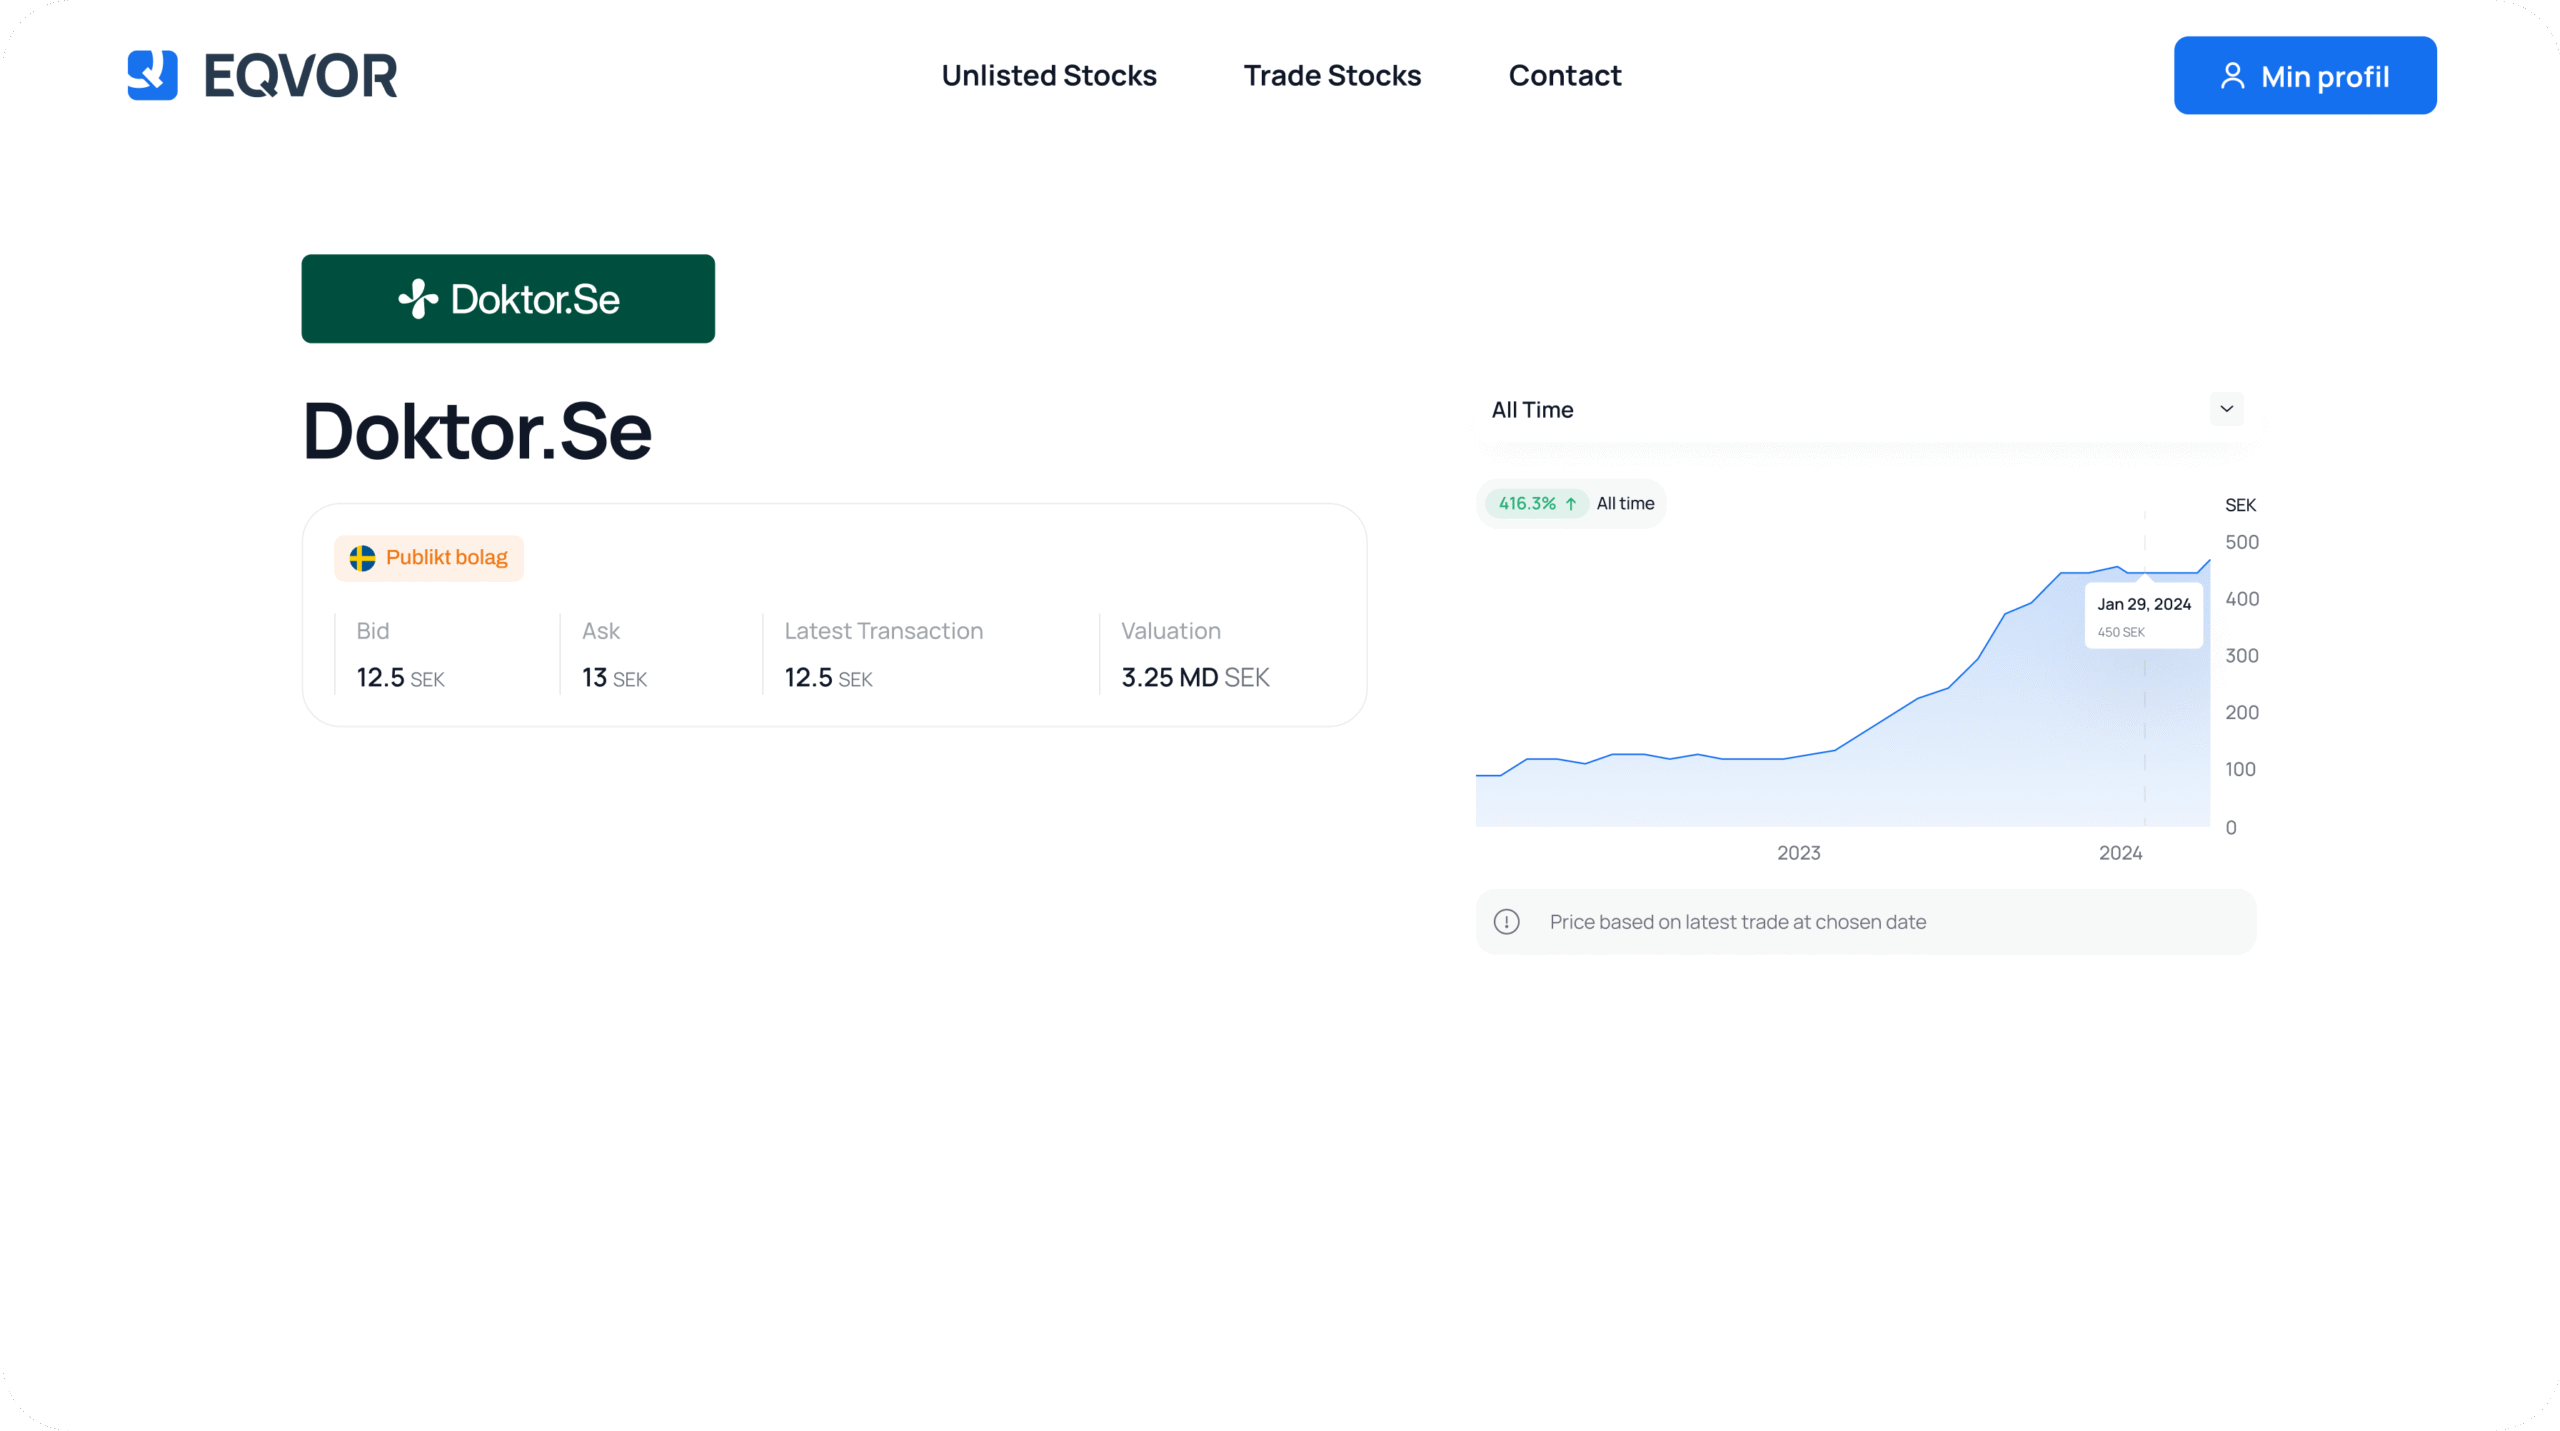The image size is (2560, 1431).
Task: Open the Min profil button
Action: tap(2305, 76)
